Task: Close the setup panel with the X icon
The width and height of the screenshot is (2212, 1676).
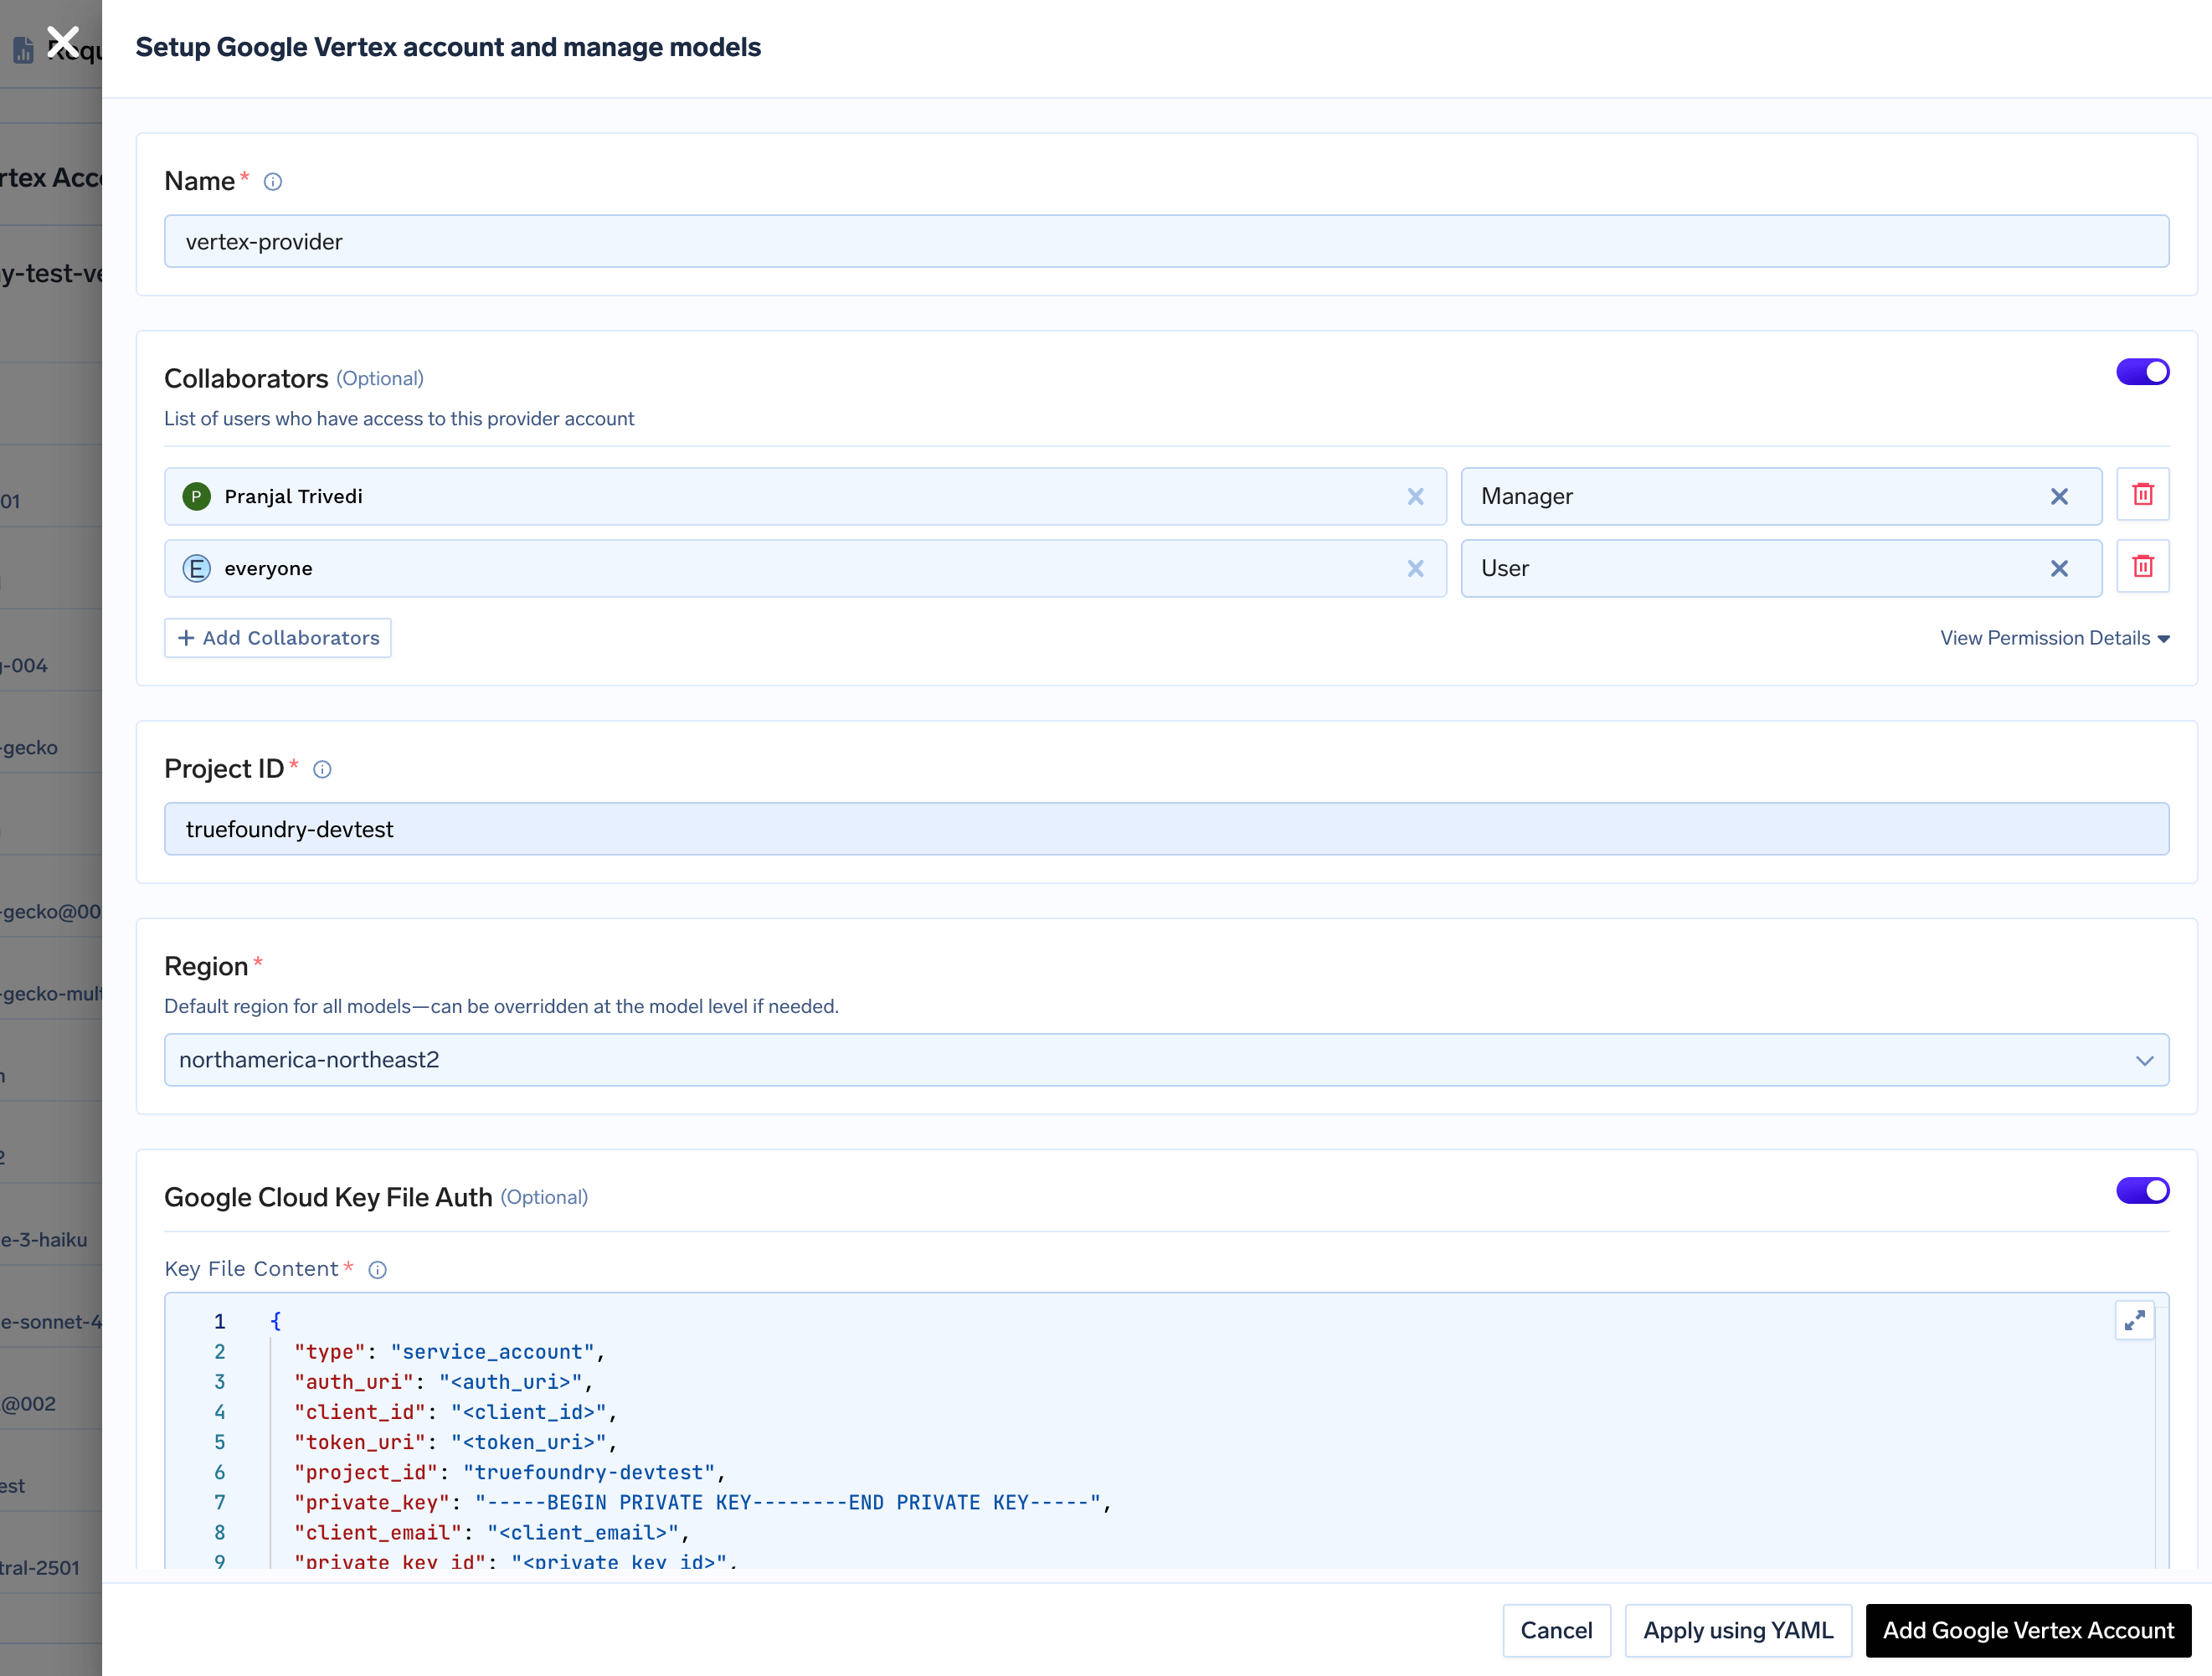Action: (x=63, y=42)
